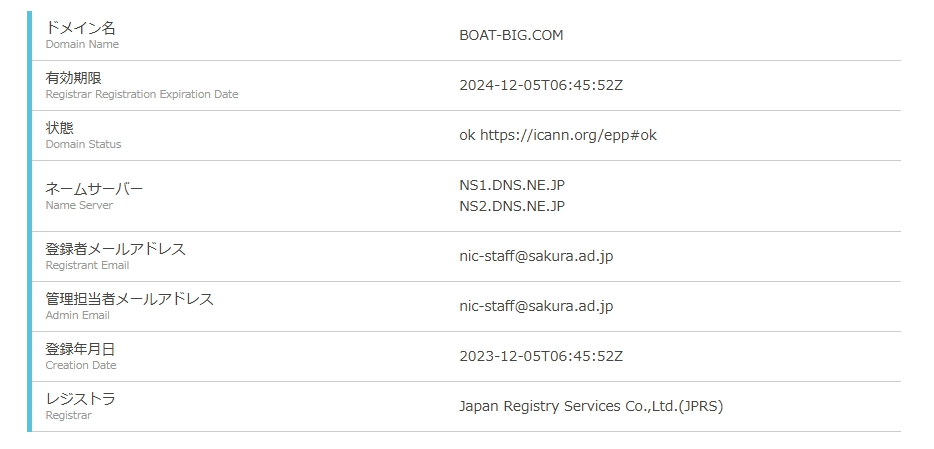Click the 登録年月日 row label

[80, 349]
